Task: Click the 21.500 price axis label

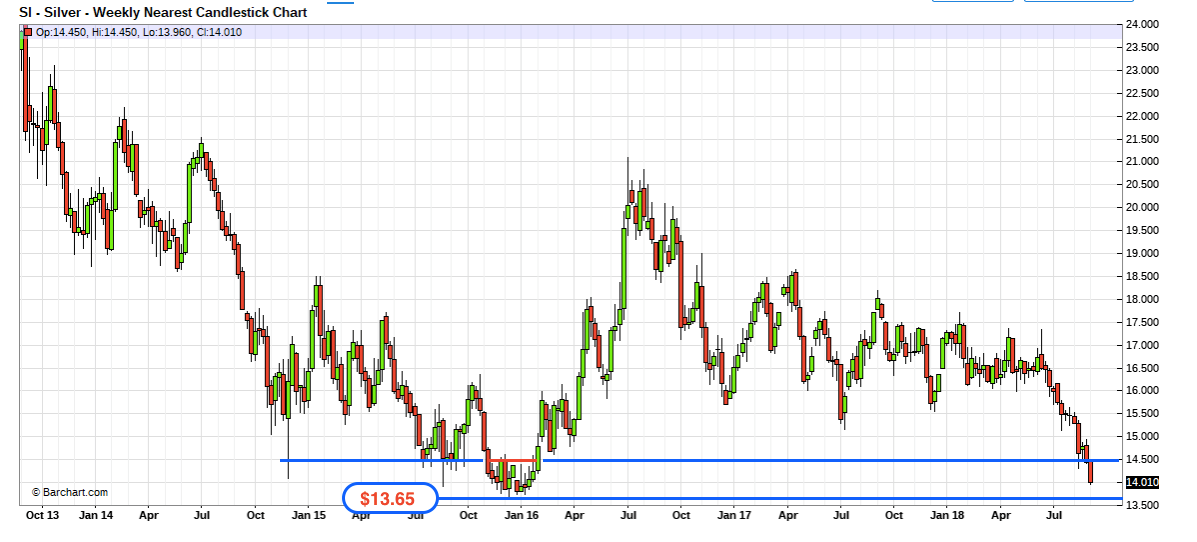Action: [x=1143, y=139]
